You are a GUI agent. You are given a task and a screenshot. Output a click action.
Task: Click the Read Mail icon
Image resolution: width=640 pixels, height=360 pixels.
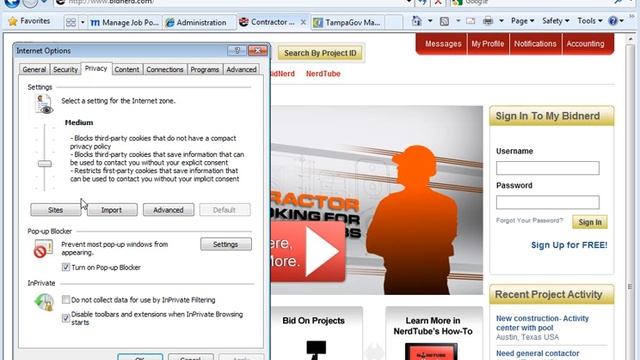(471, 21)
